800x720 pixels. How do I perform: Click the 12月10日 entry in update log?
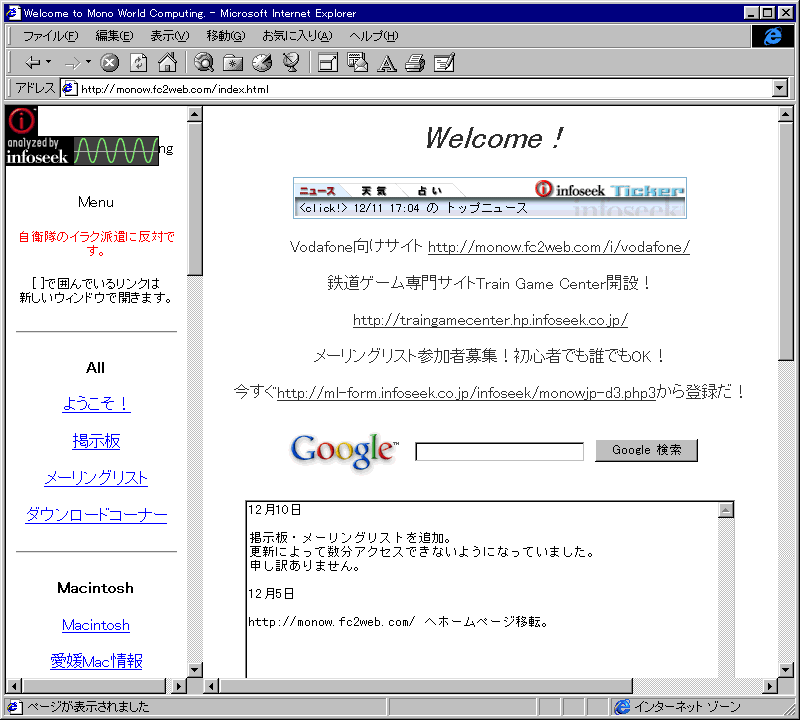pos(275,510)
